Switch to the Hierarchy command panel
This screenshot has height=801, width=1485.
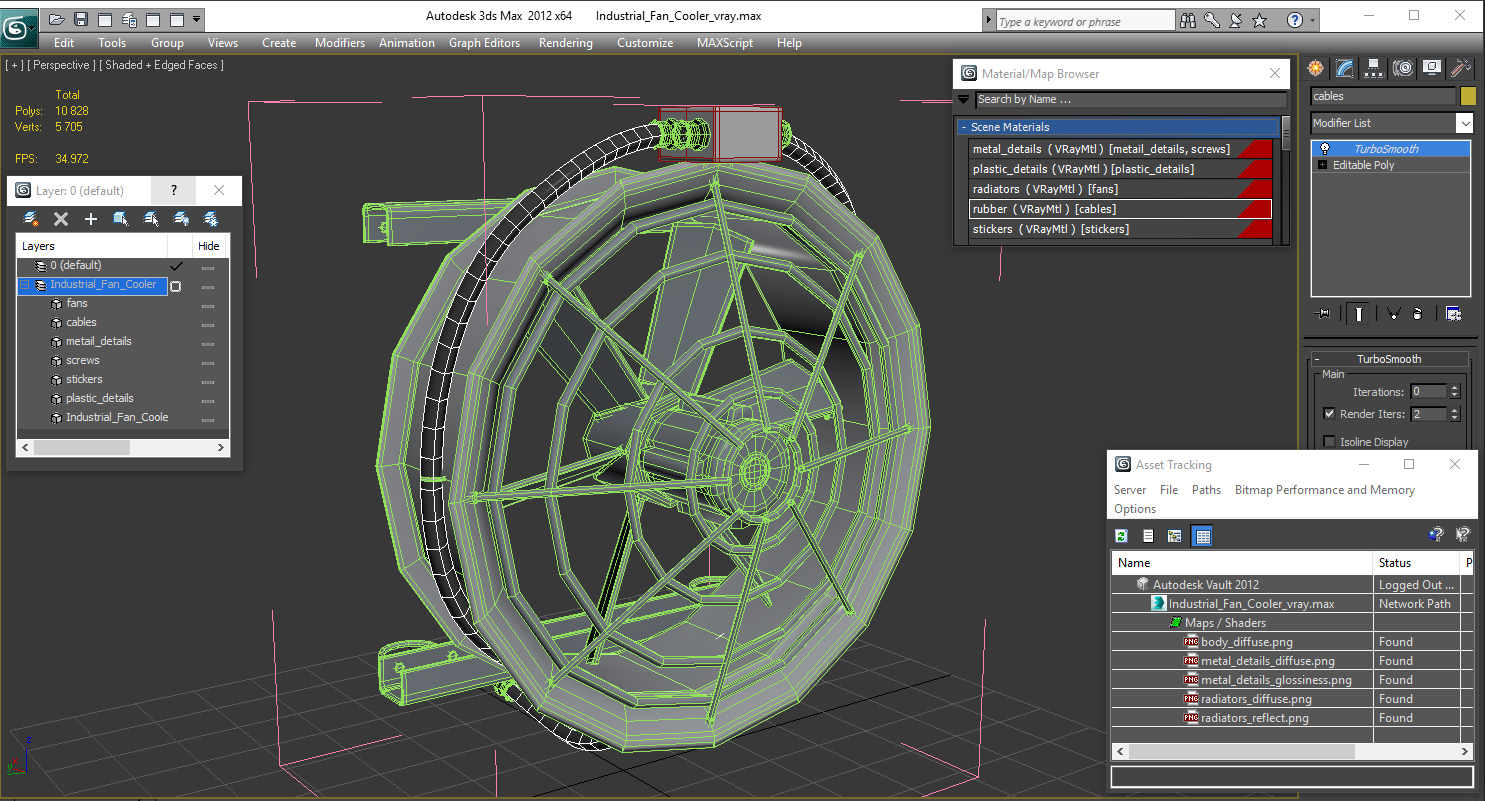coord(1374,68)
